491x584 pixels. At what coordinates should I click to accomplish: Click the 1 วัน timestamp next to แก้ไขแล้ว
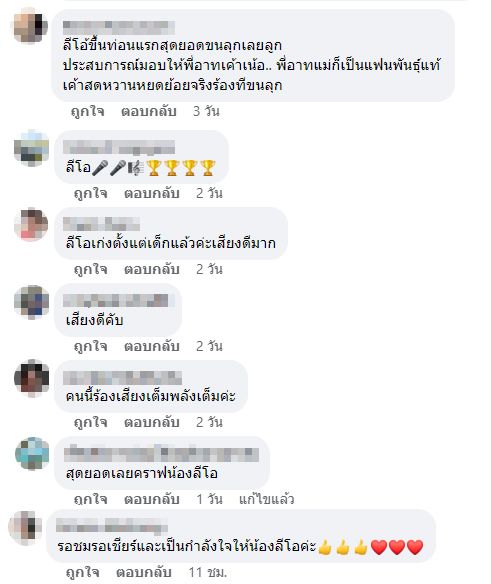pos(209,499)
